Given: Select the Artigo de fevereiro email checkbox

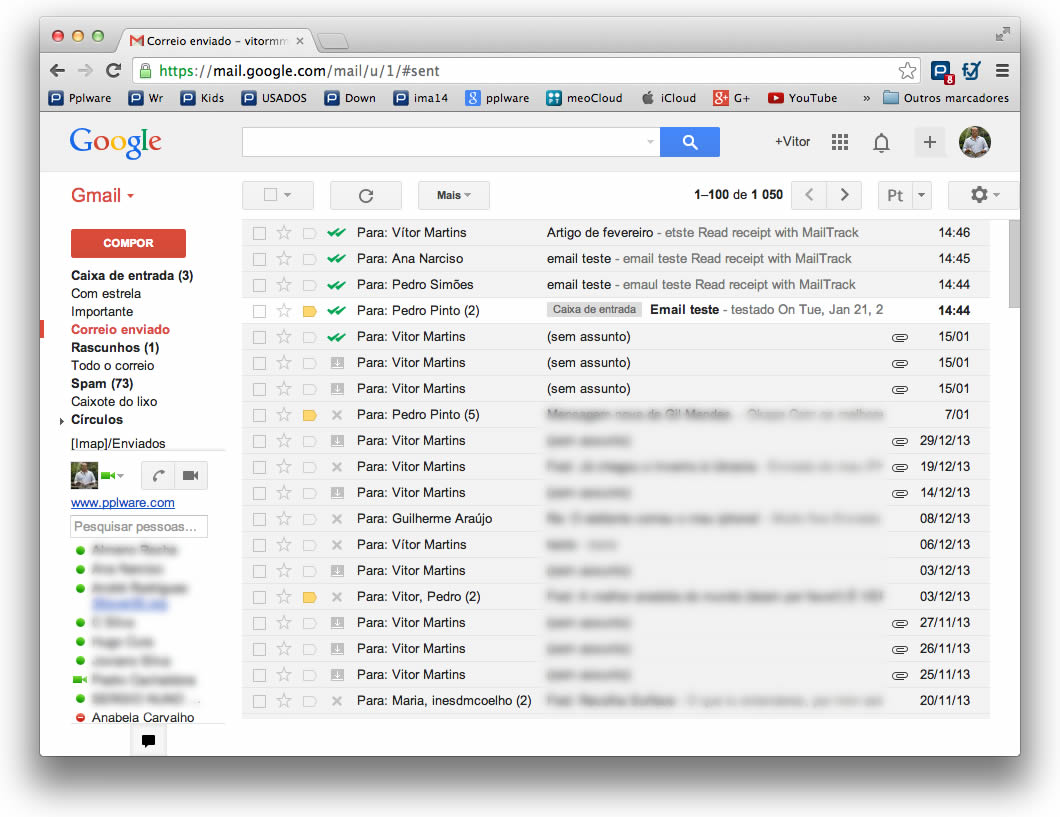Looking at the screenshot, I should [258, 232].
